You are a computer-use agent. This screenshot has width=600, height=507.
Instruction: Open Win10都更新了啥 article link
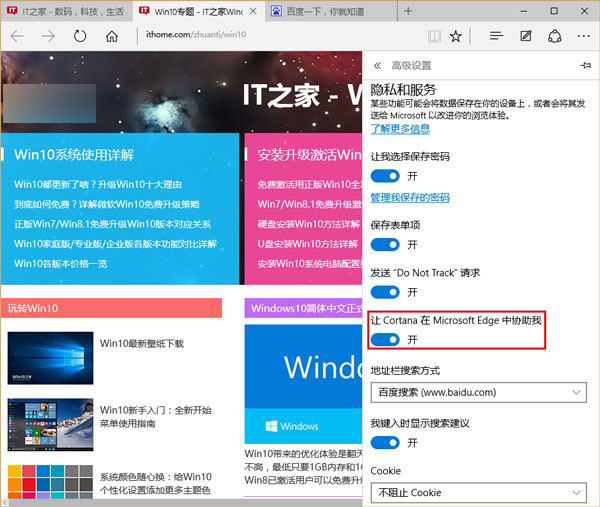tap(98, 184)
